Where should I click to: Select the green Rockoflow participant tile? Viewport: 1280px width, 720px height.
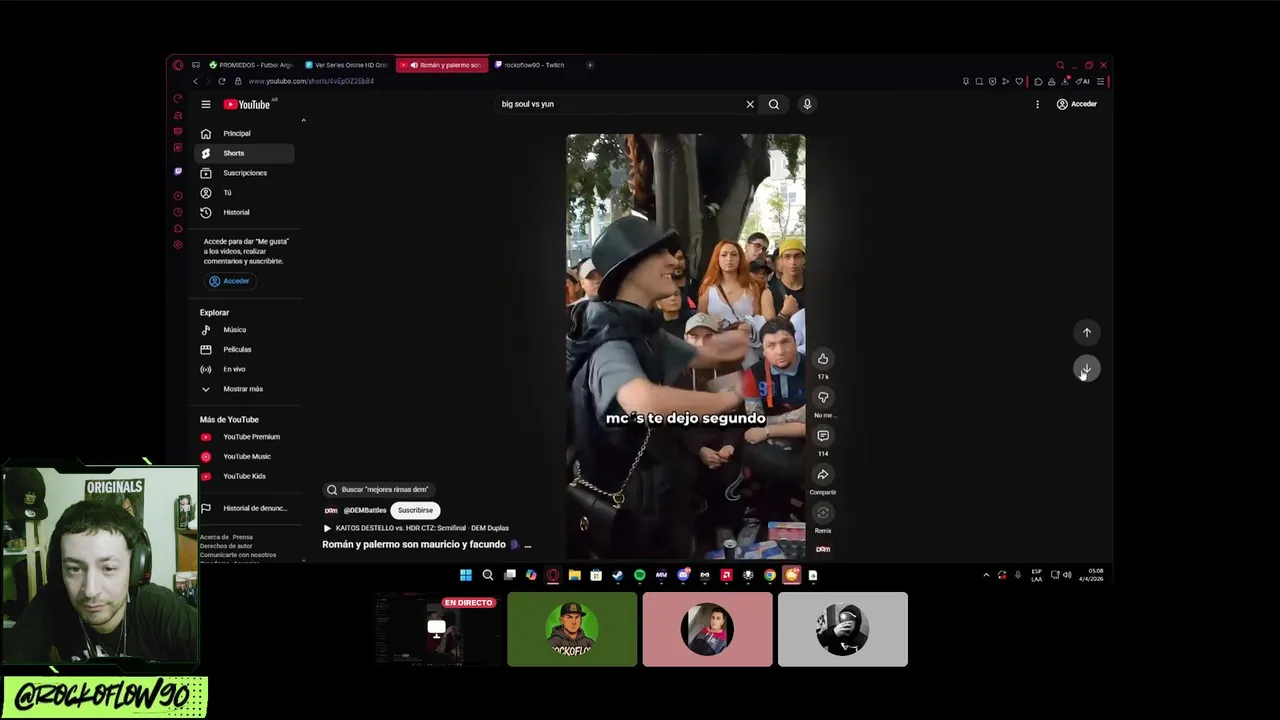point(572,629)
